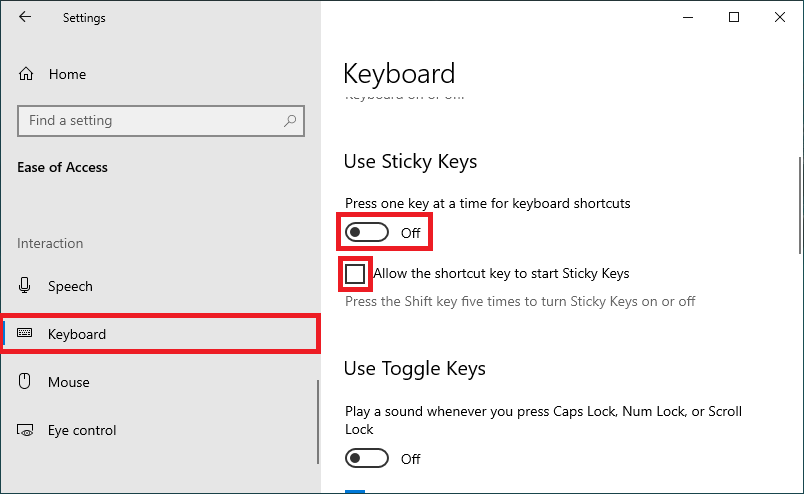The height and width of the screenshot is (494, 804).
Task: Minimize the Settings window
Action: point(688,17)
